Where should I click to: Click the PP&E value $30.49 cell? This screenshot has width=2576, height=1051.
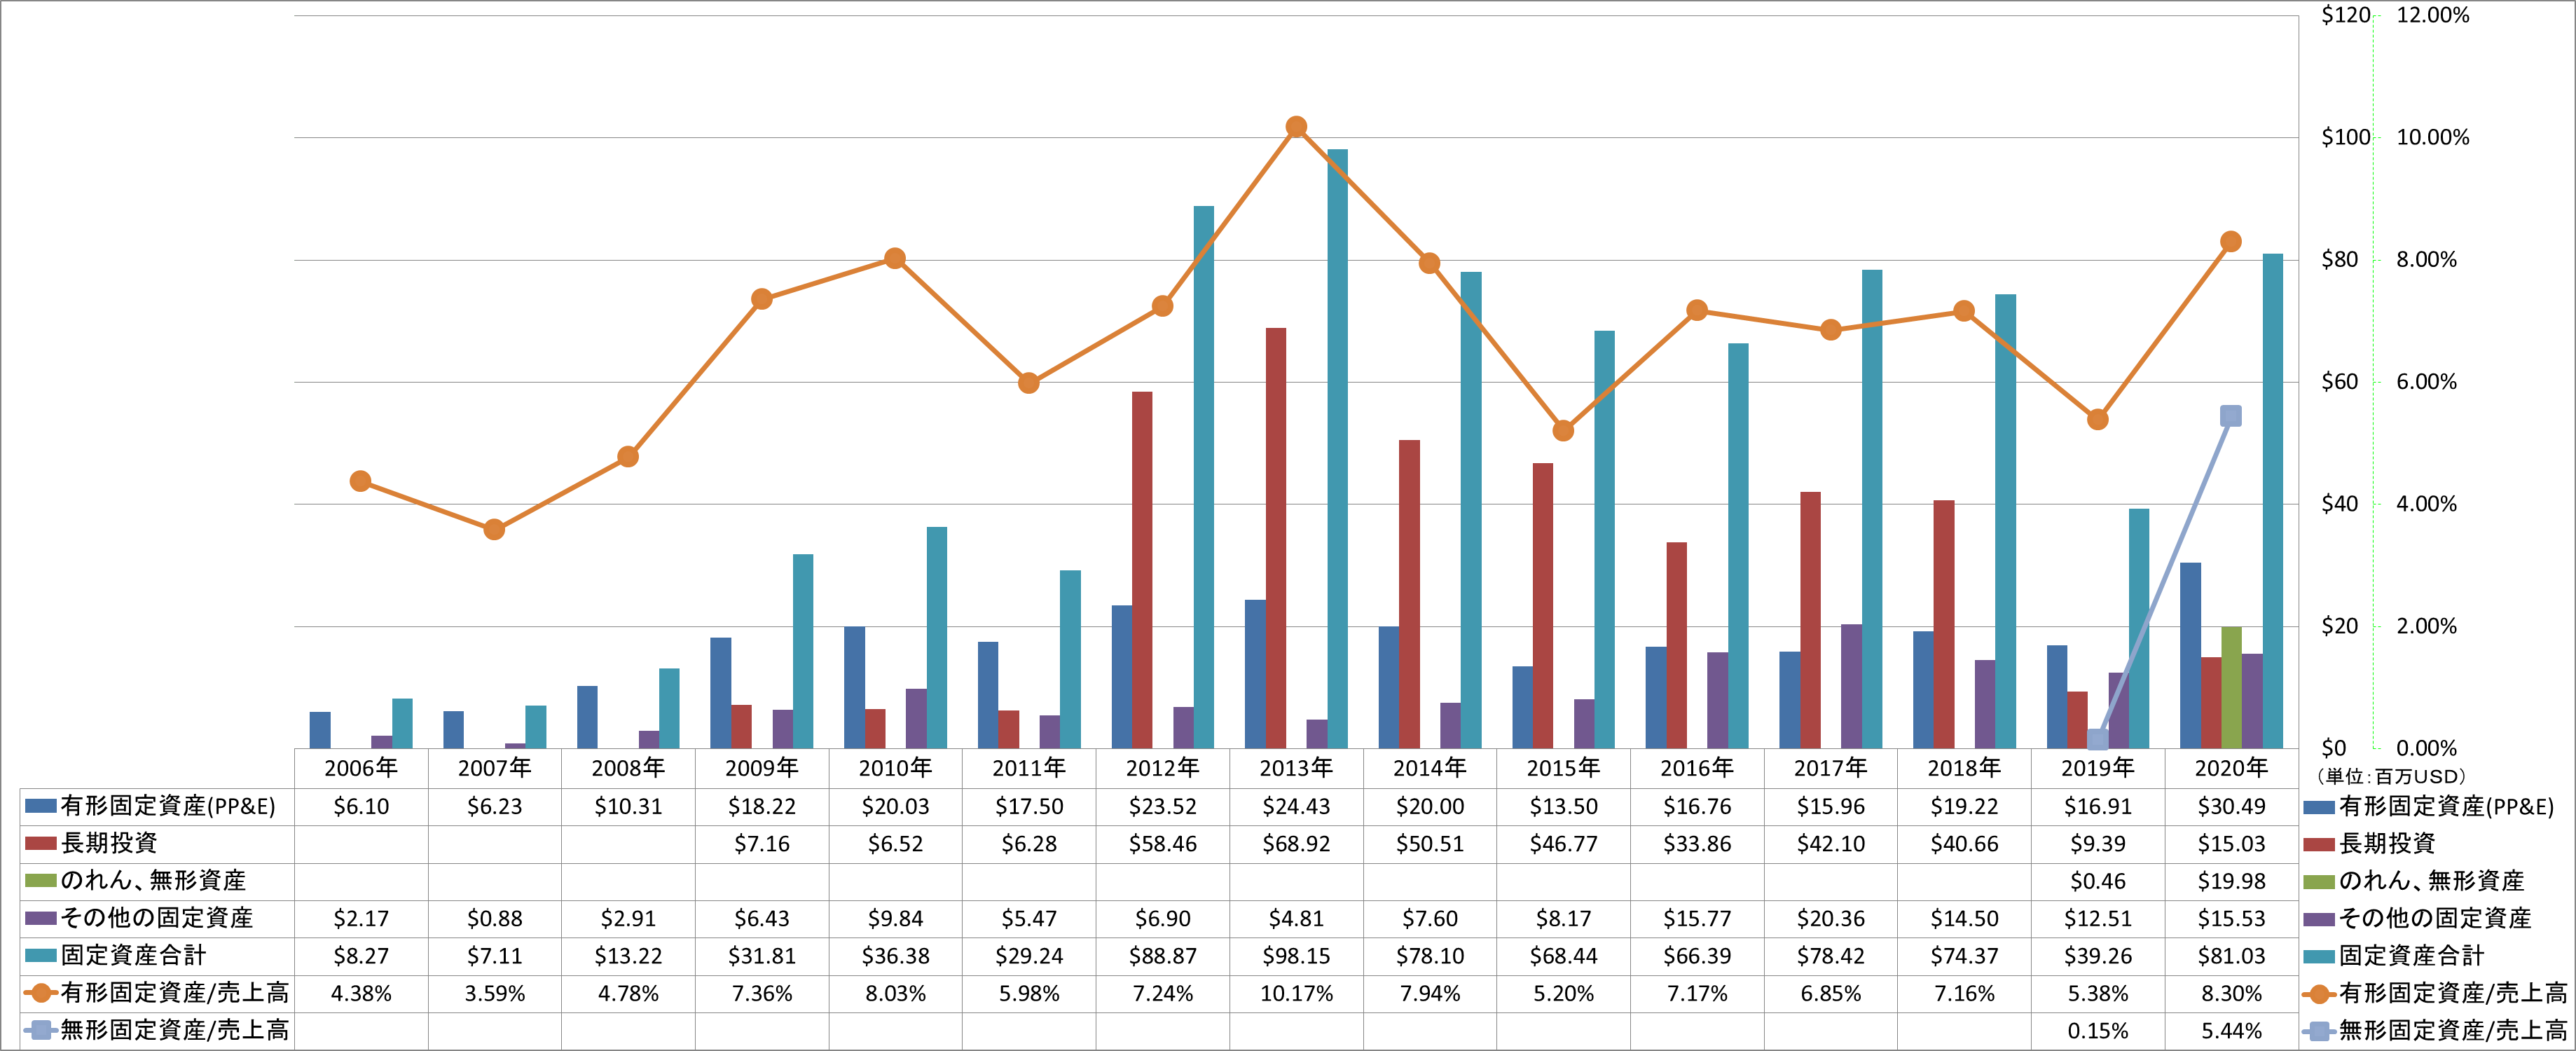coord(2231,806)
